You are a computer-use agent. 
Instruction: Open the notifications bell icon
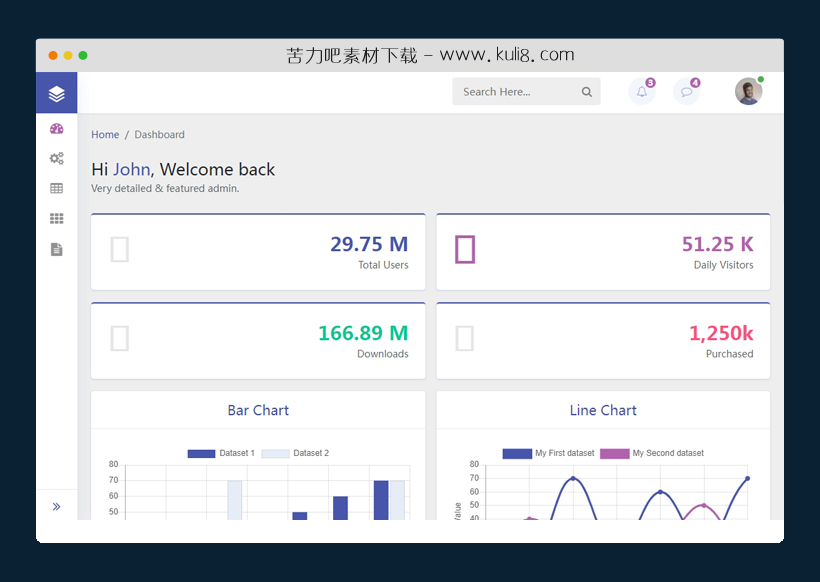[x=641, y=92]
